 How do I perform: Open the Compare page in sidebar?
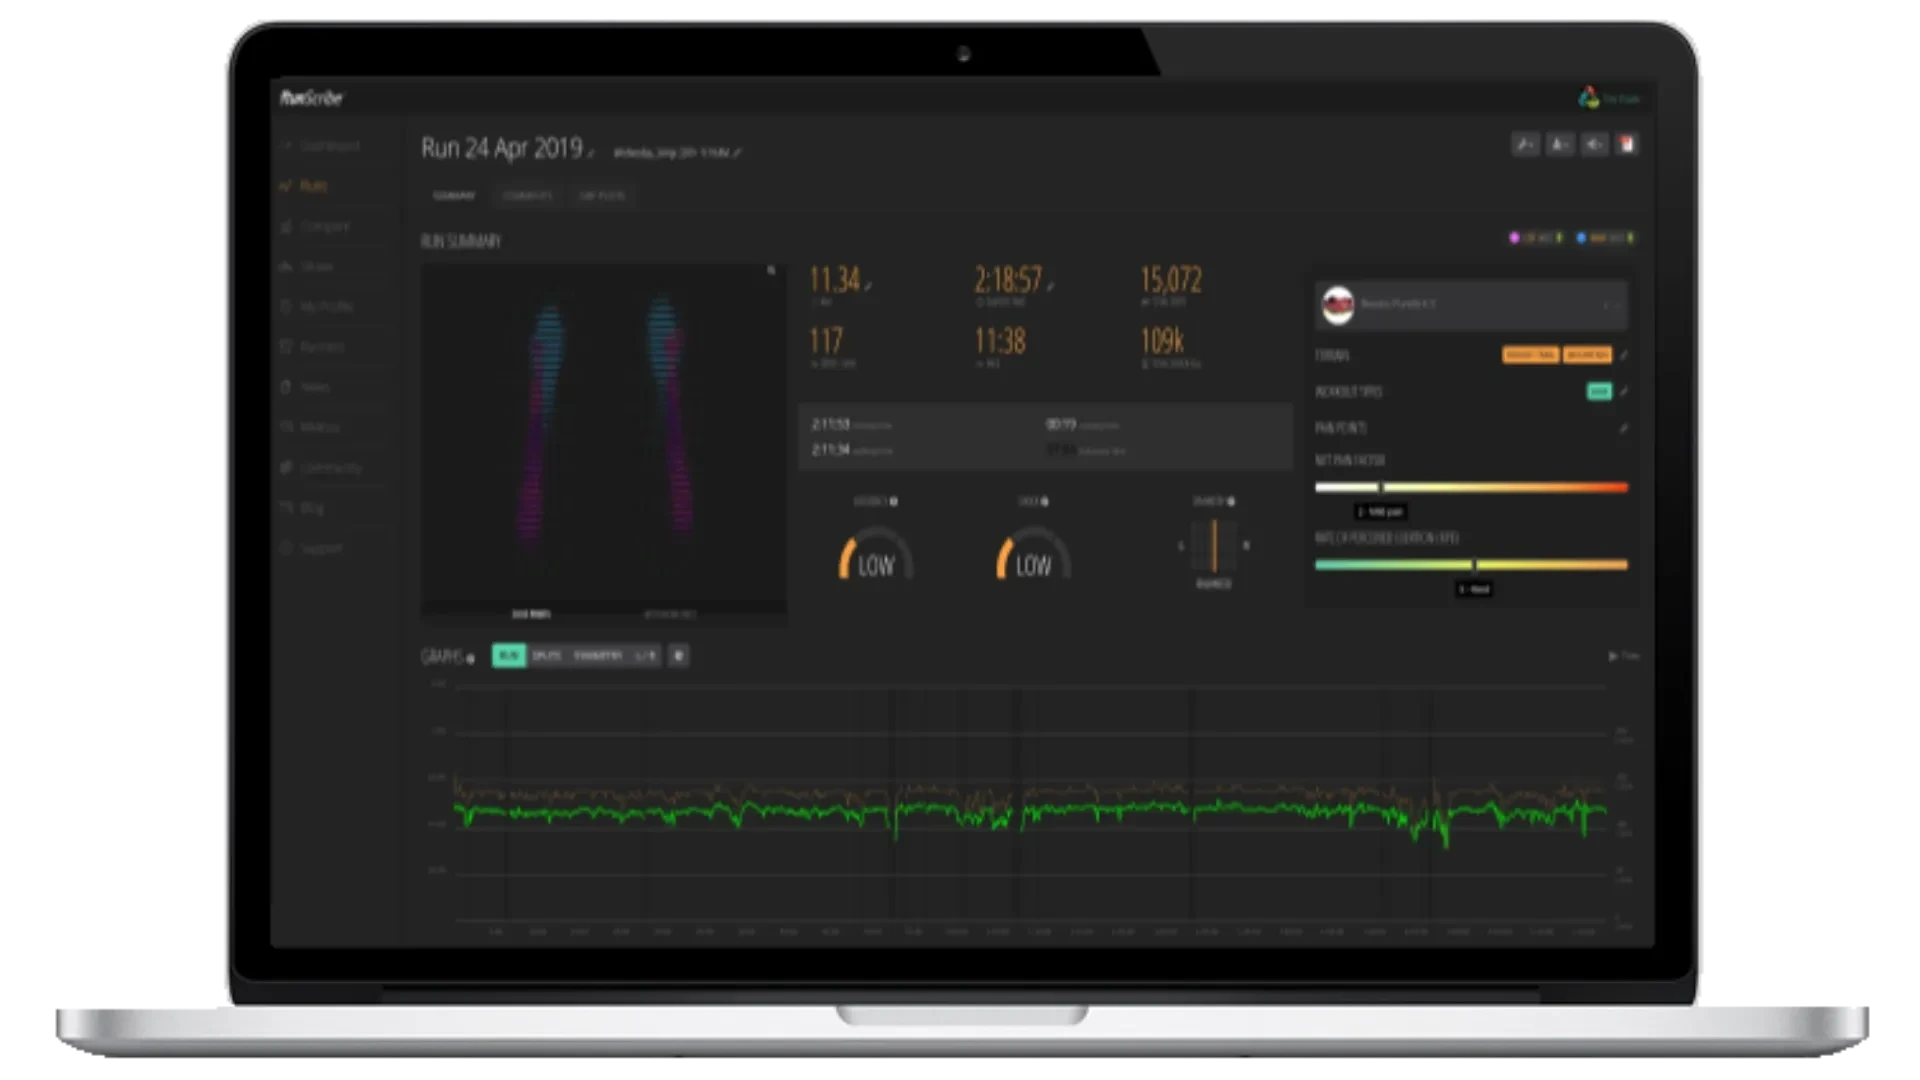coord(324,227)
